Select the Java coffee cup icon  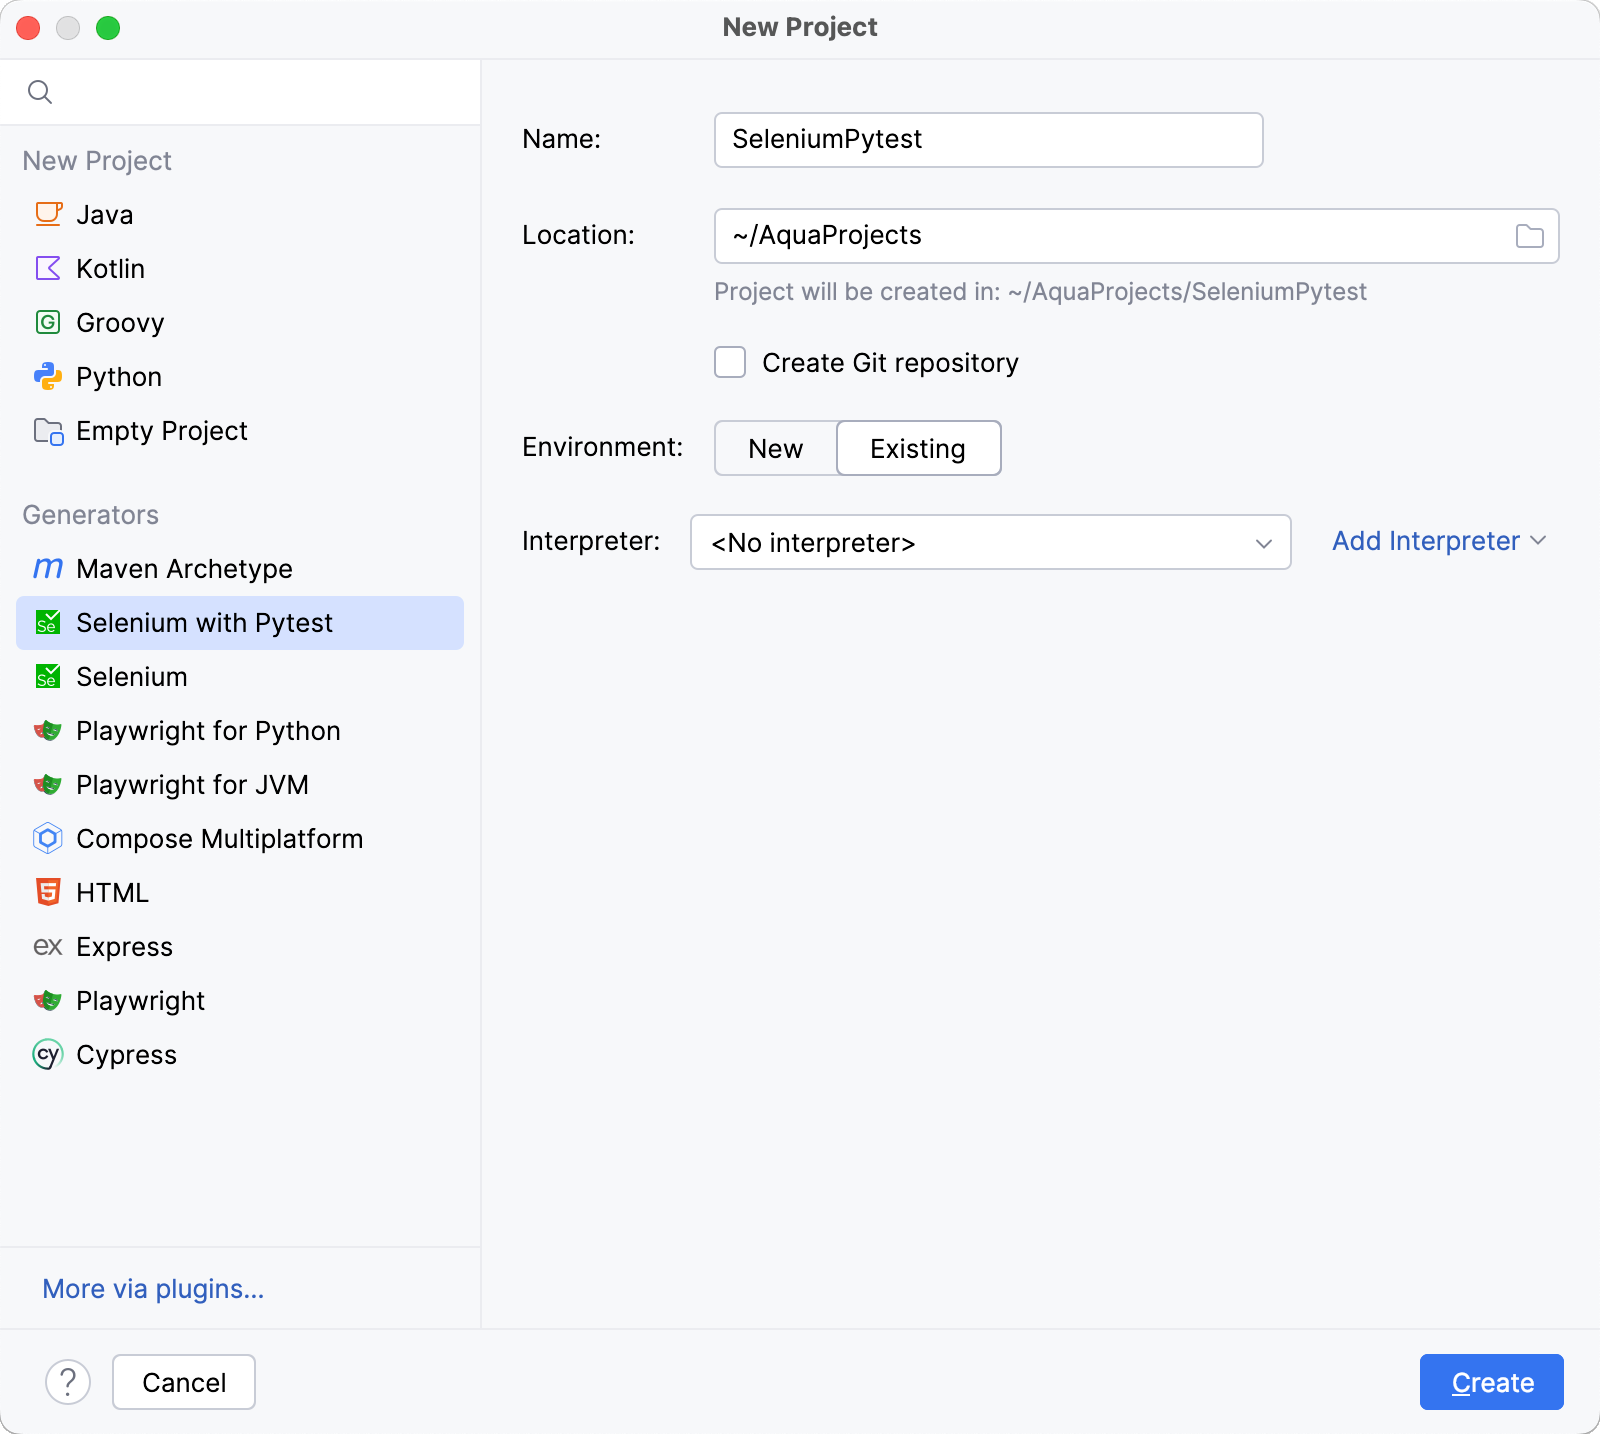(48, 214)
